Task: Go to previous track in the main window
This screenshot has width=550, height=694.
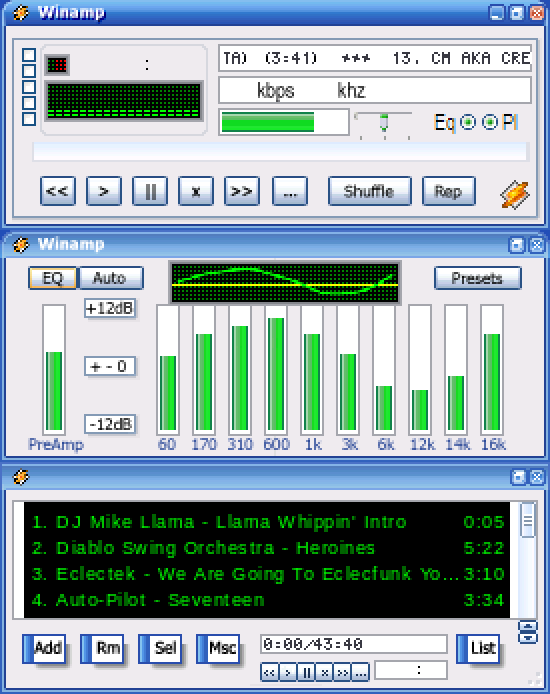Action: [58, 191]
